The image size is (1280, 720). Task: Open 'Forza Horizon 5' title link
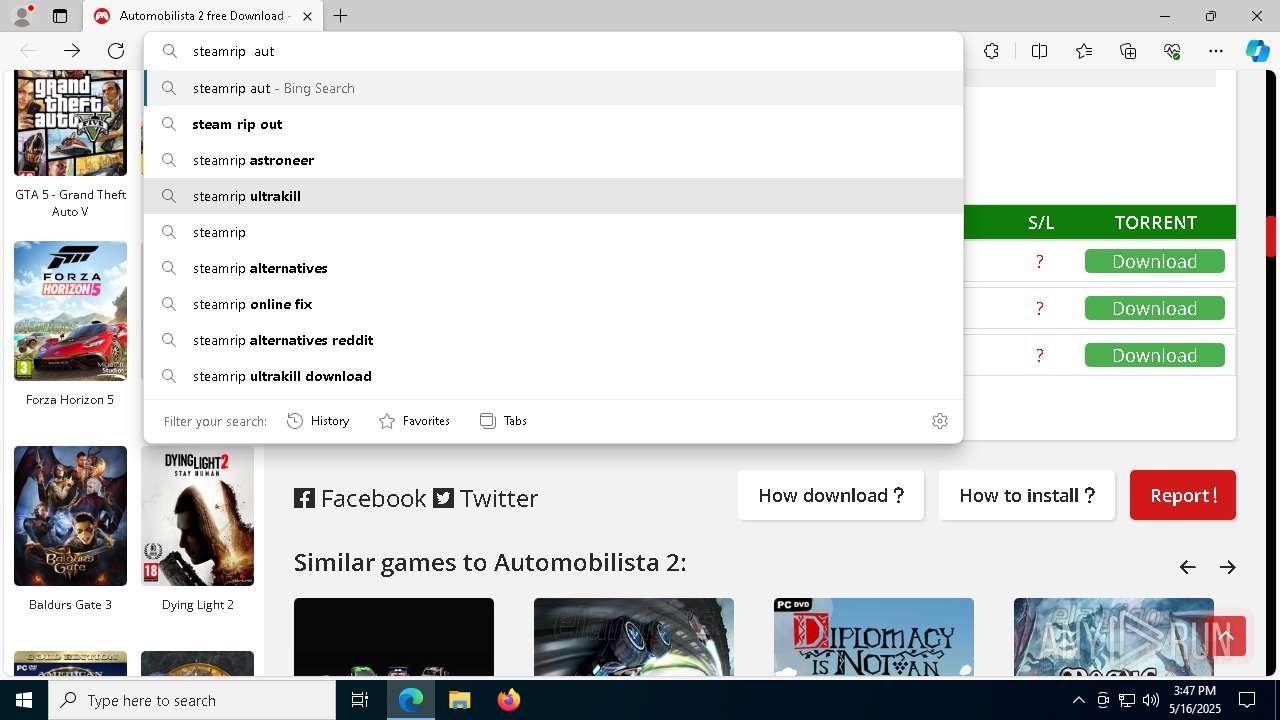point(70,399)
